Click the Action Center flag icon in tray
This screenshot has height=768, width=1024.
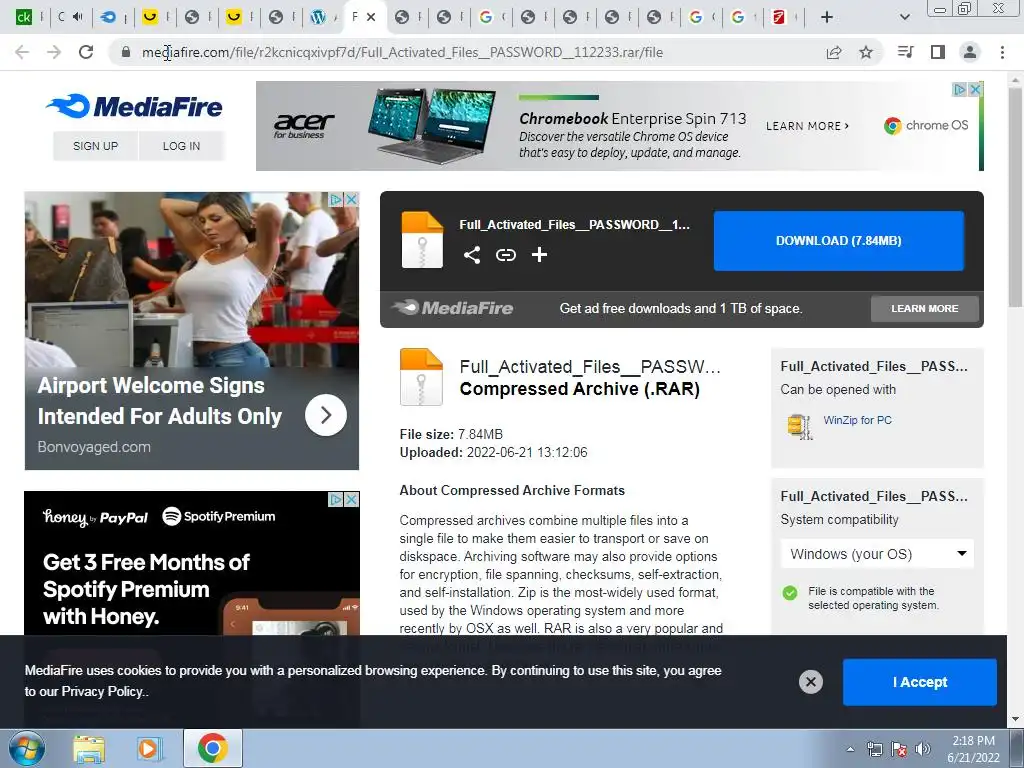899,749
